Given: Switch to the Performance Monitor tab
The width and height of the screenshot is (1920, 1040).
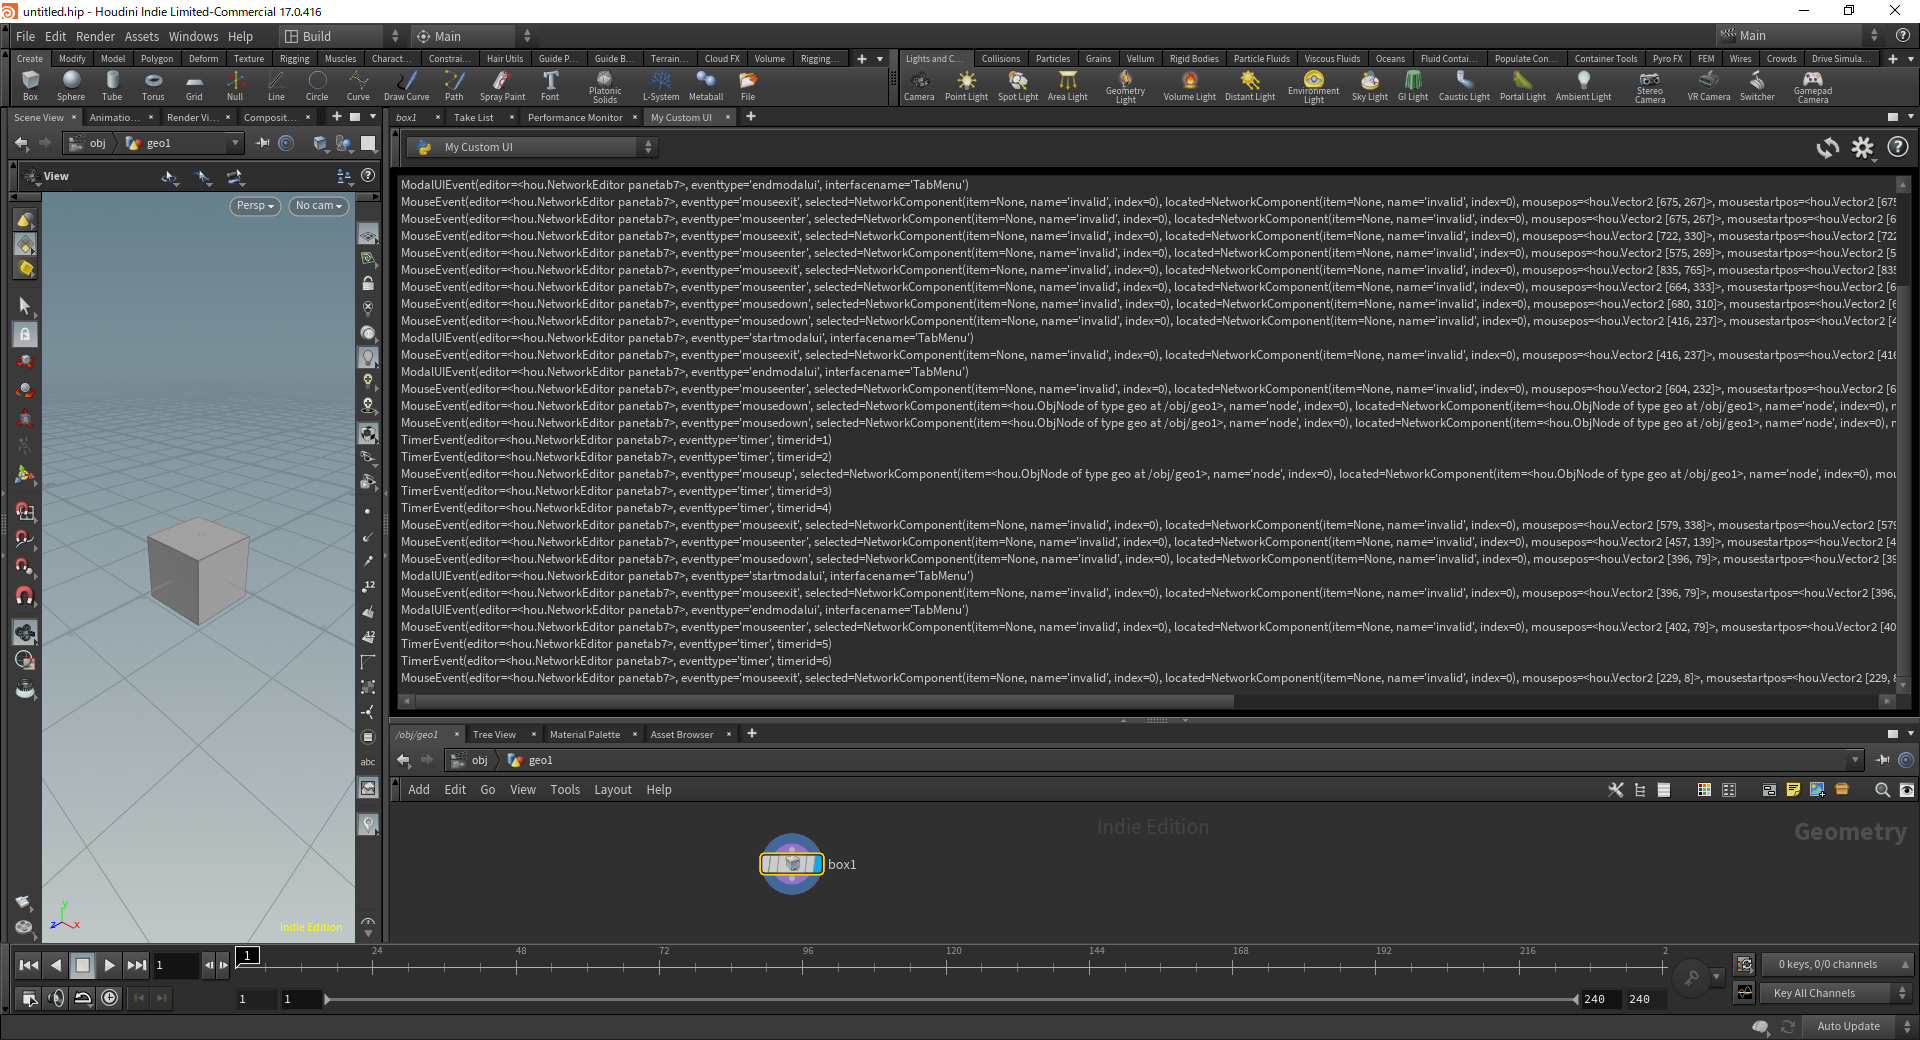Looking at the screenshot, I should pyautogui.click(x=575, y=118).
